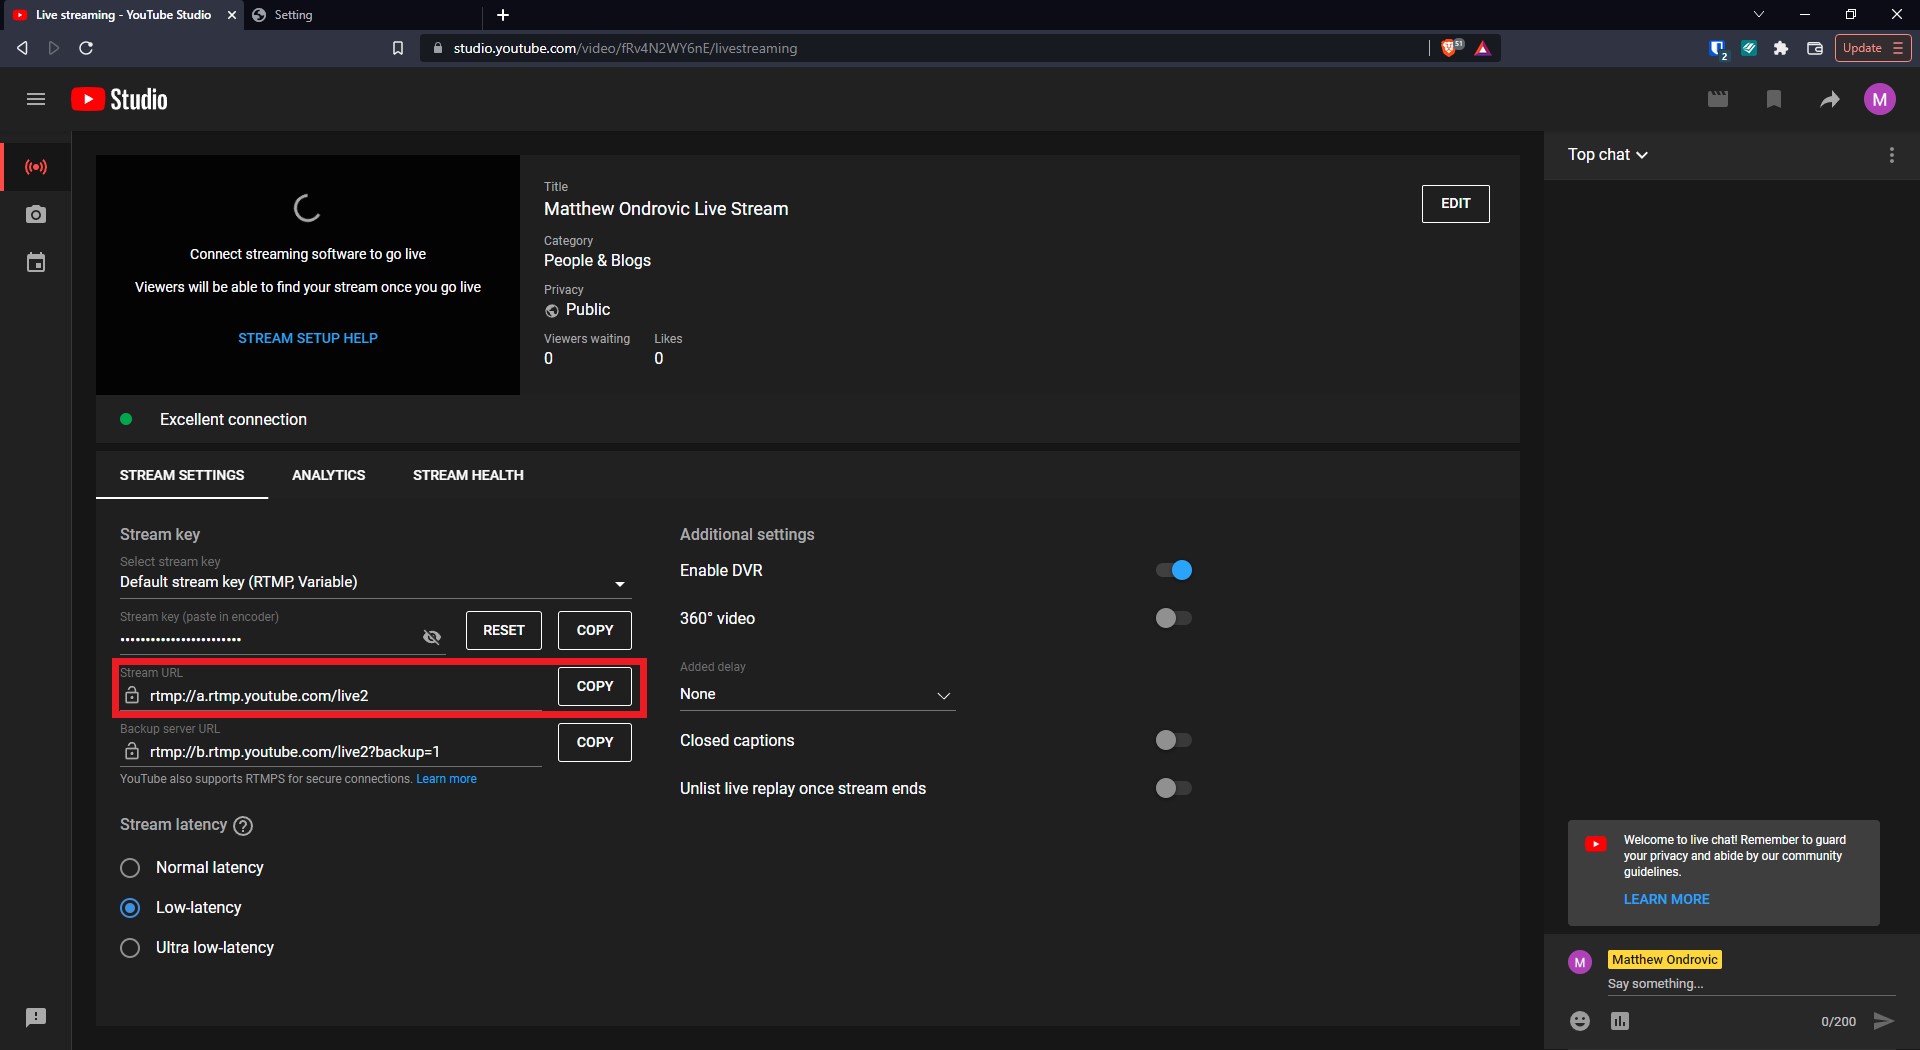Open the chat three-dot options menu
The width and height of the screenshot is (1920, 1050).
[1891, 155]
